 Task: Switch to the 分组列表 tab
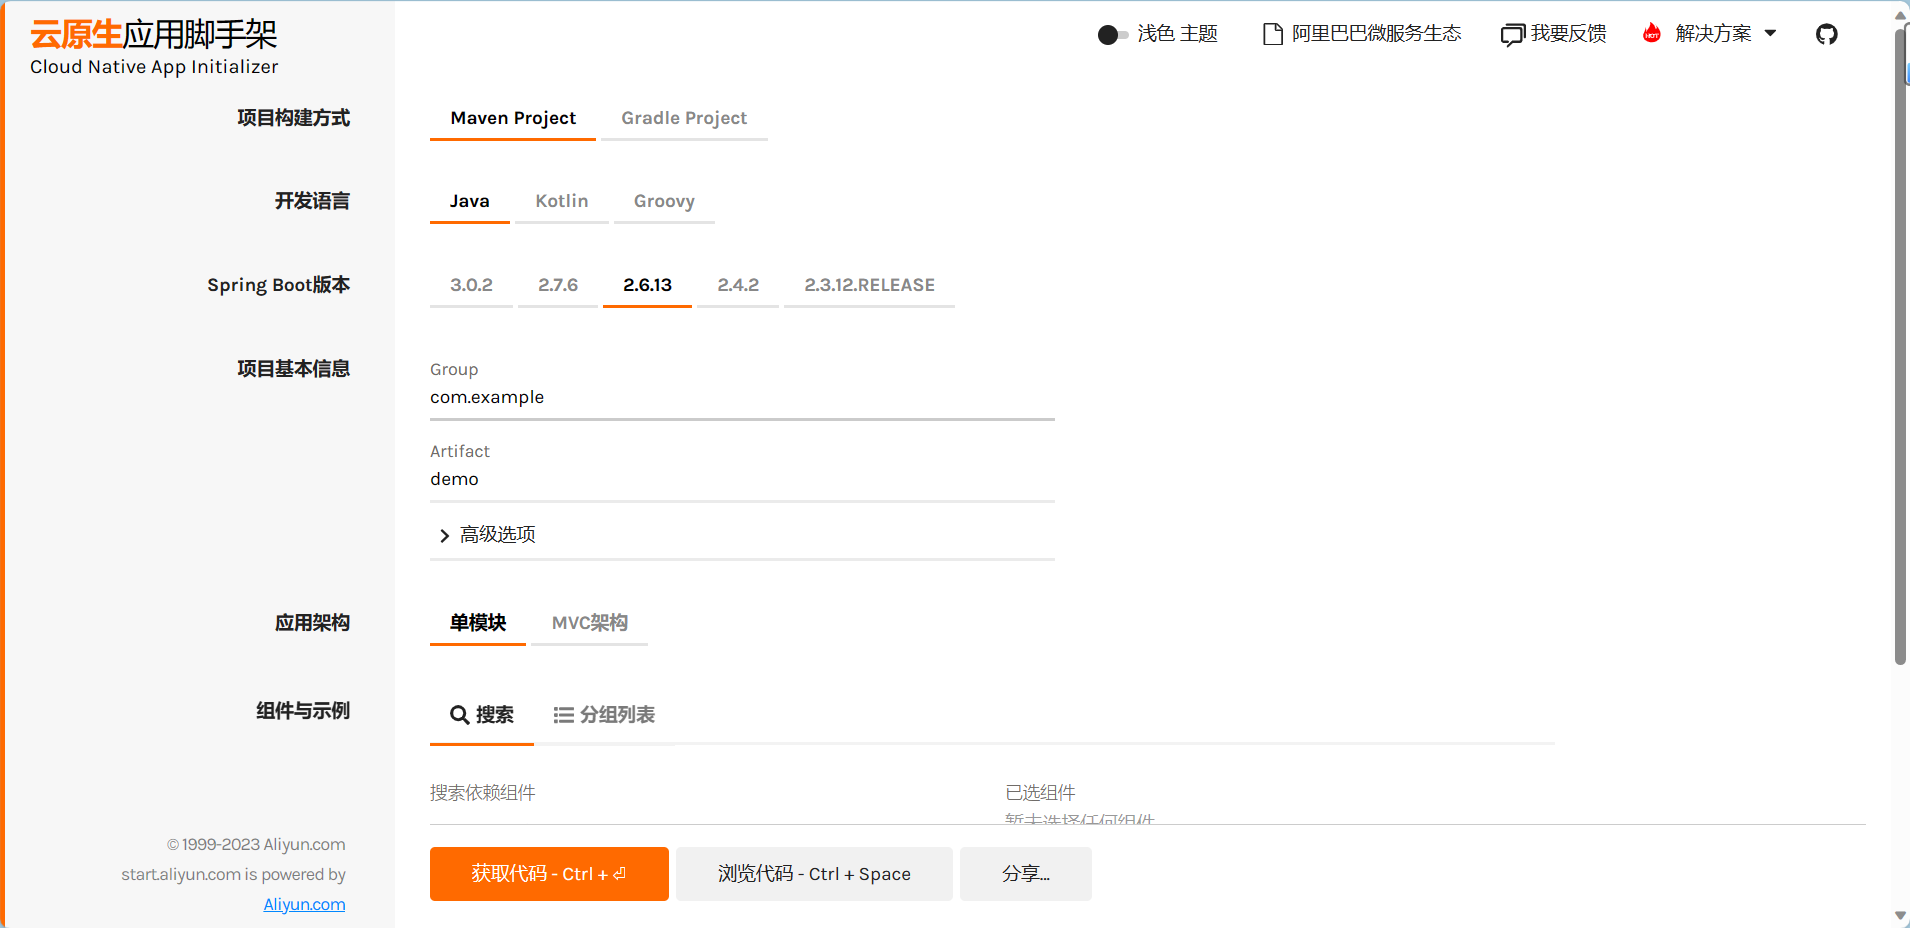(x=604, y=715)
